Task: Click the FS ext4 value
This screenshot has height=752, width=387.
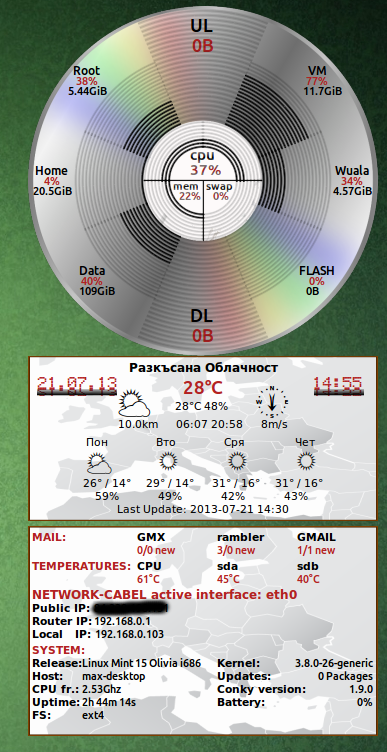Action: point(93,715)
